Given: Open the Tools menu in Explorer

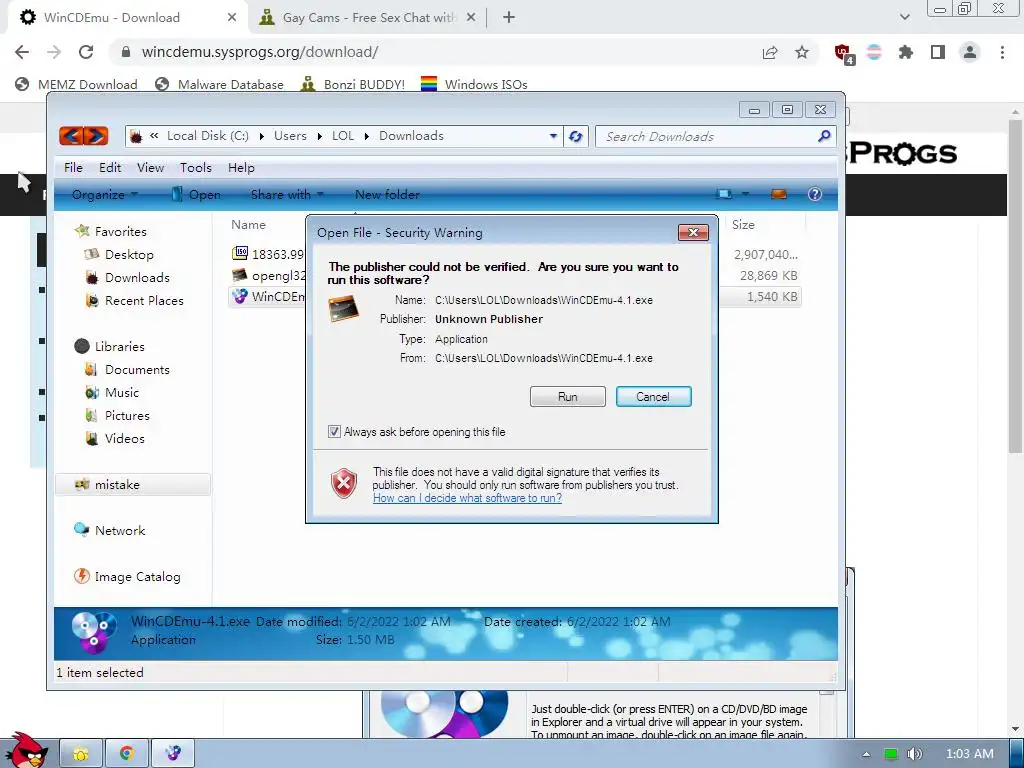Looking at the screenshot, I should 196,168.
